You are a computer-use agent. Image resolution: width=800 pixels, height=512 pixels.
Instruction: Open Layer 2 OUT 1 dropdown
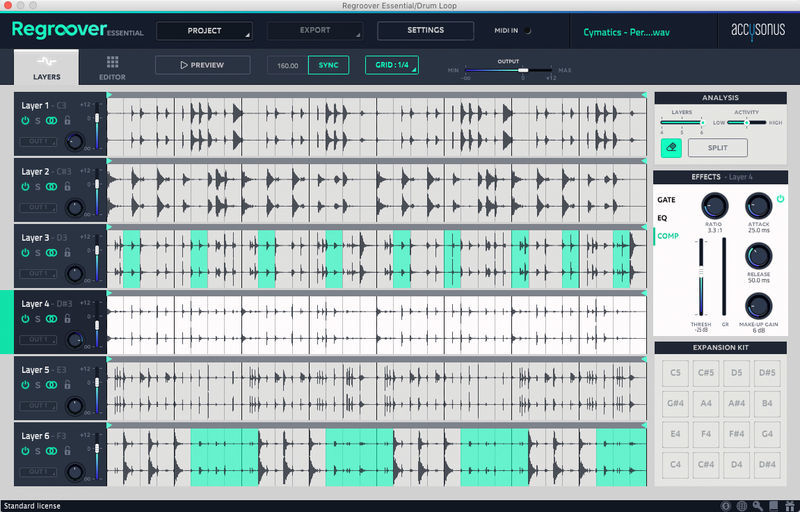pos(38,207)
